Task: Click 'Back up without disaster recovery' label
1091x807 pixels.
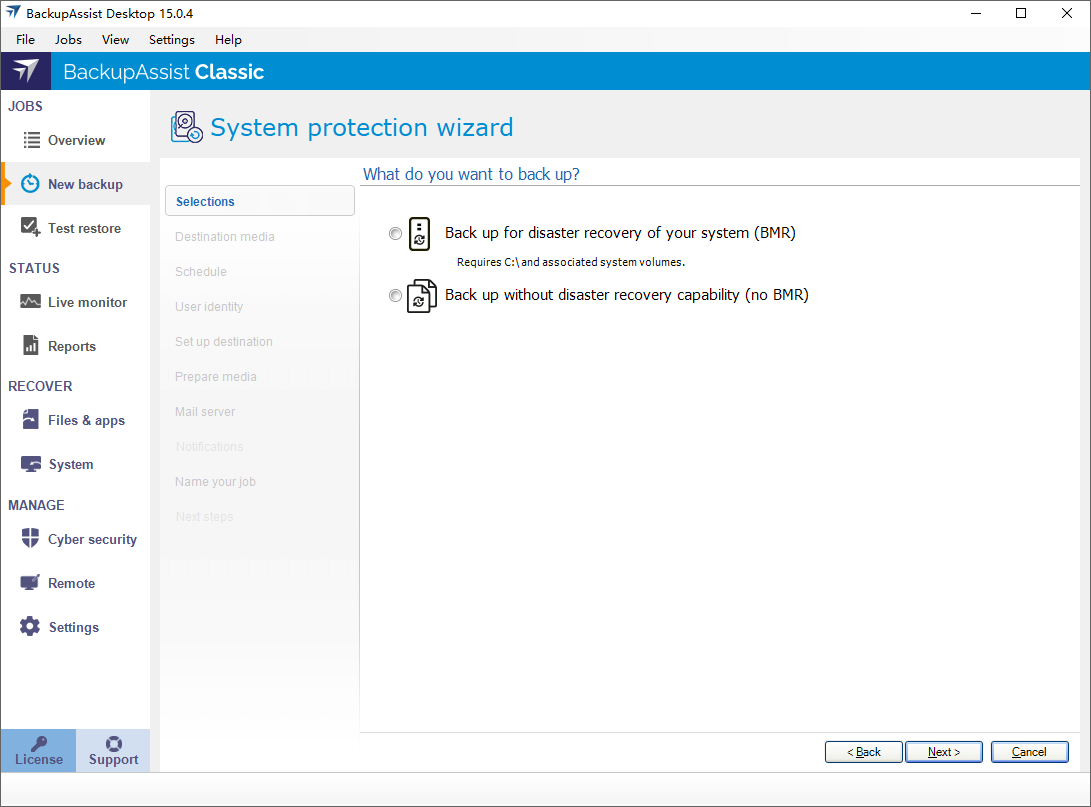Action: (626, 295)
